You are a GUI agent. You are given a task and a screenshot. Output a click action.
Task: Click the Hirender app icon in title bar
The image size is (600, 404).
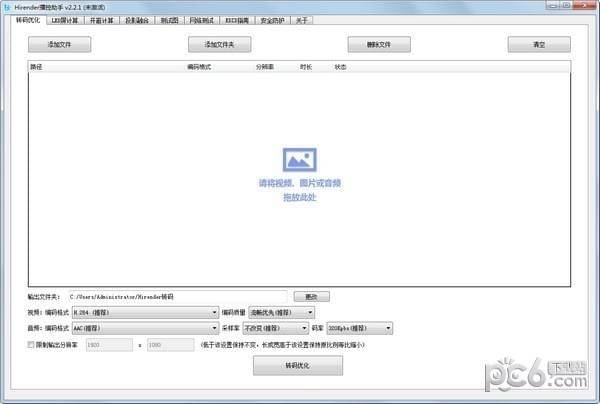[7, 7]
